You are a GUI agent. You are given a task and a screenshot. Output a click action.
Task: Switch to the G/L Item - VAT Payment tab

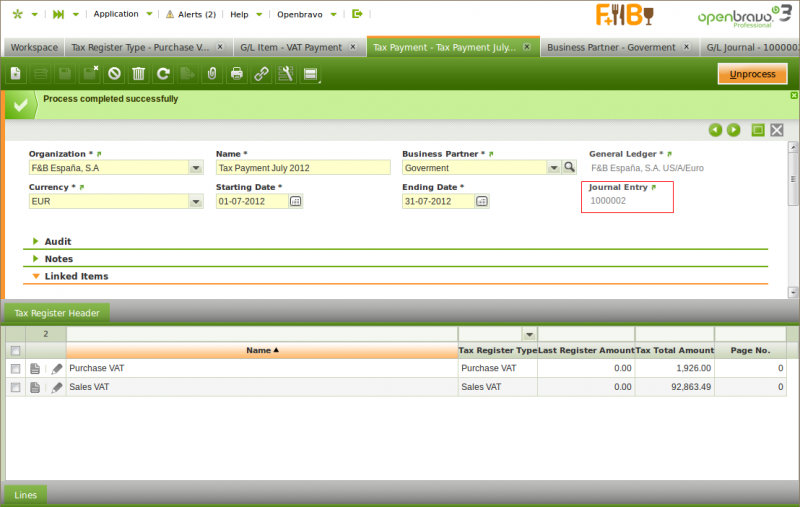pos(291,47)
